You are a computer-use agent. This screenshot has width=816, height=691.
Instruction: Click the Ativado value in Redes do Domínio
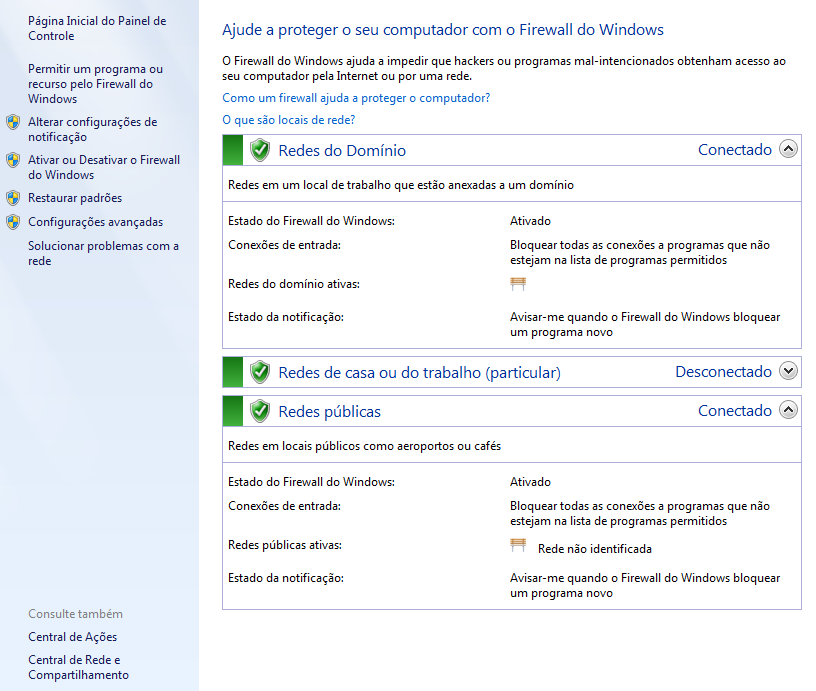530,221
